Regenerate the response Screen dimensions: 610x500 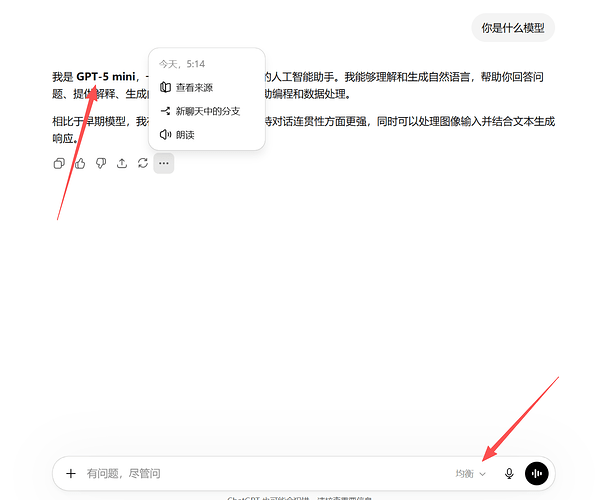(143, 163)
